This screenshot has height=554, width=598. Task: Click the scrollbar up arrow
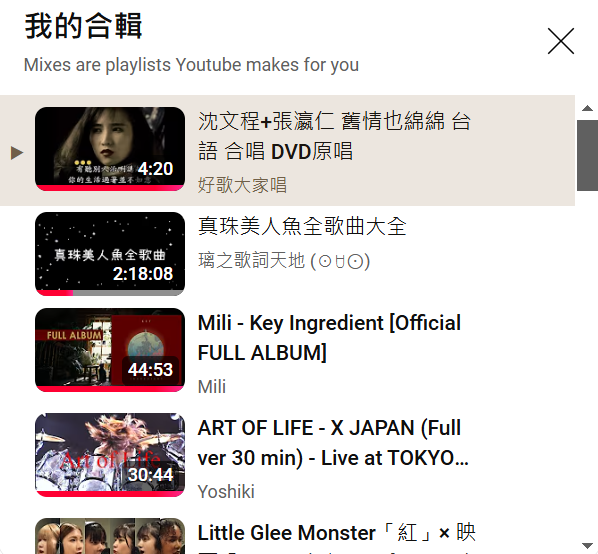587,108
